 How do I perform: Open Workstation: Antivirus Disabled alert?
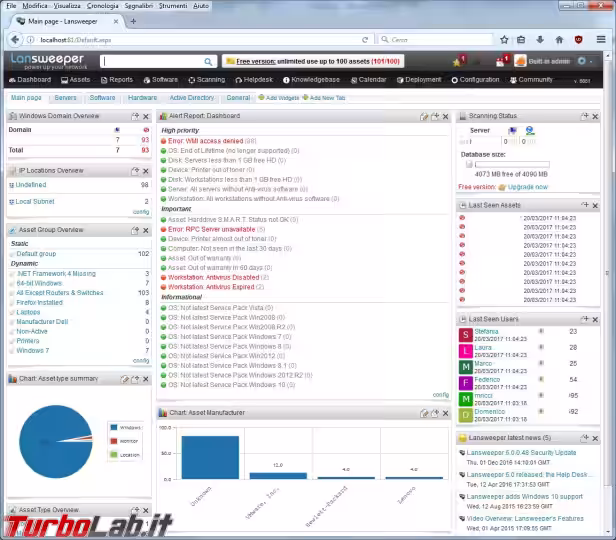click(x=213, y=277)
